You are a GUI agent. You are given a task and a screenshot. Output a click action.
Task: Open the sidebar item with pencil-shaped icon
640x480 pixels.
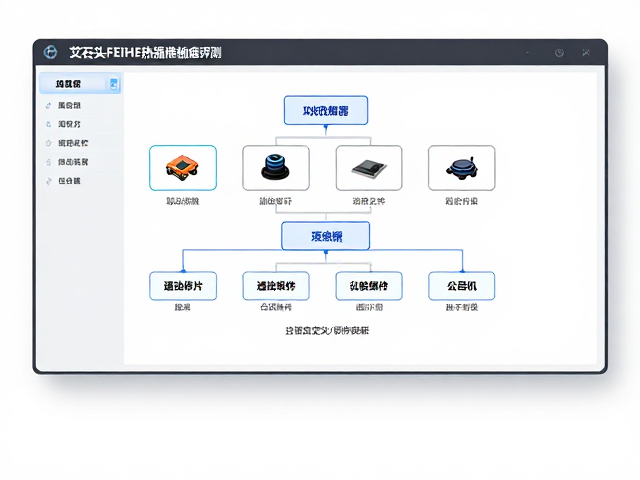click(80, 105)
